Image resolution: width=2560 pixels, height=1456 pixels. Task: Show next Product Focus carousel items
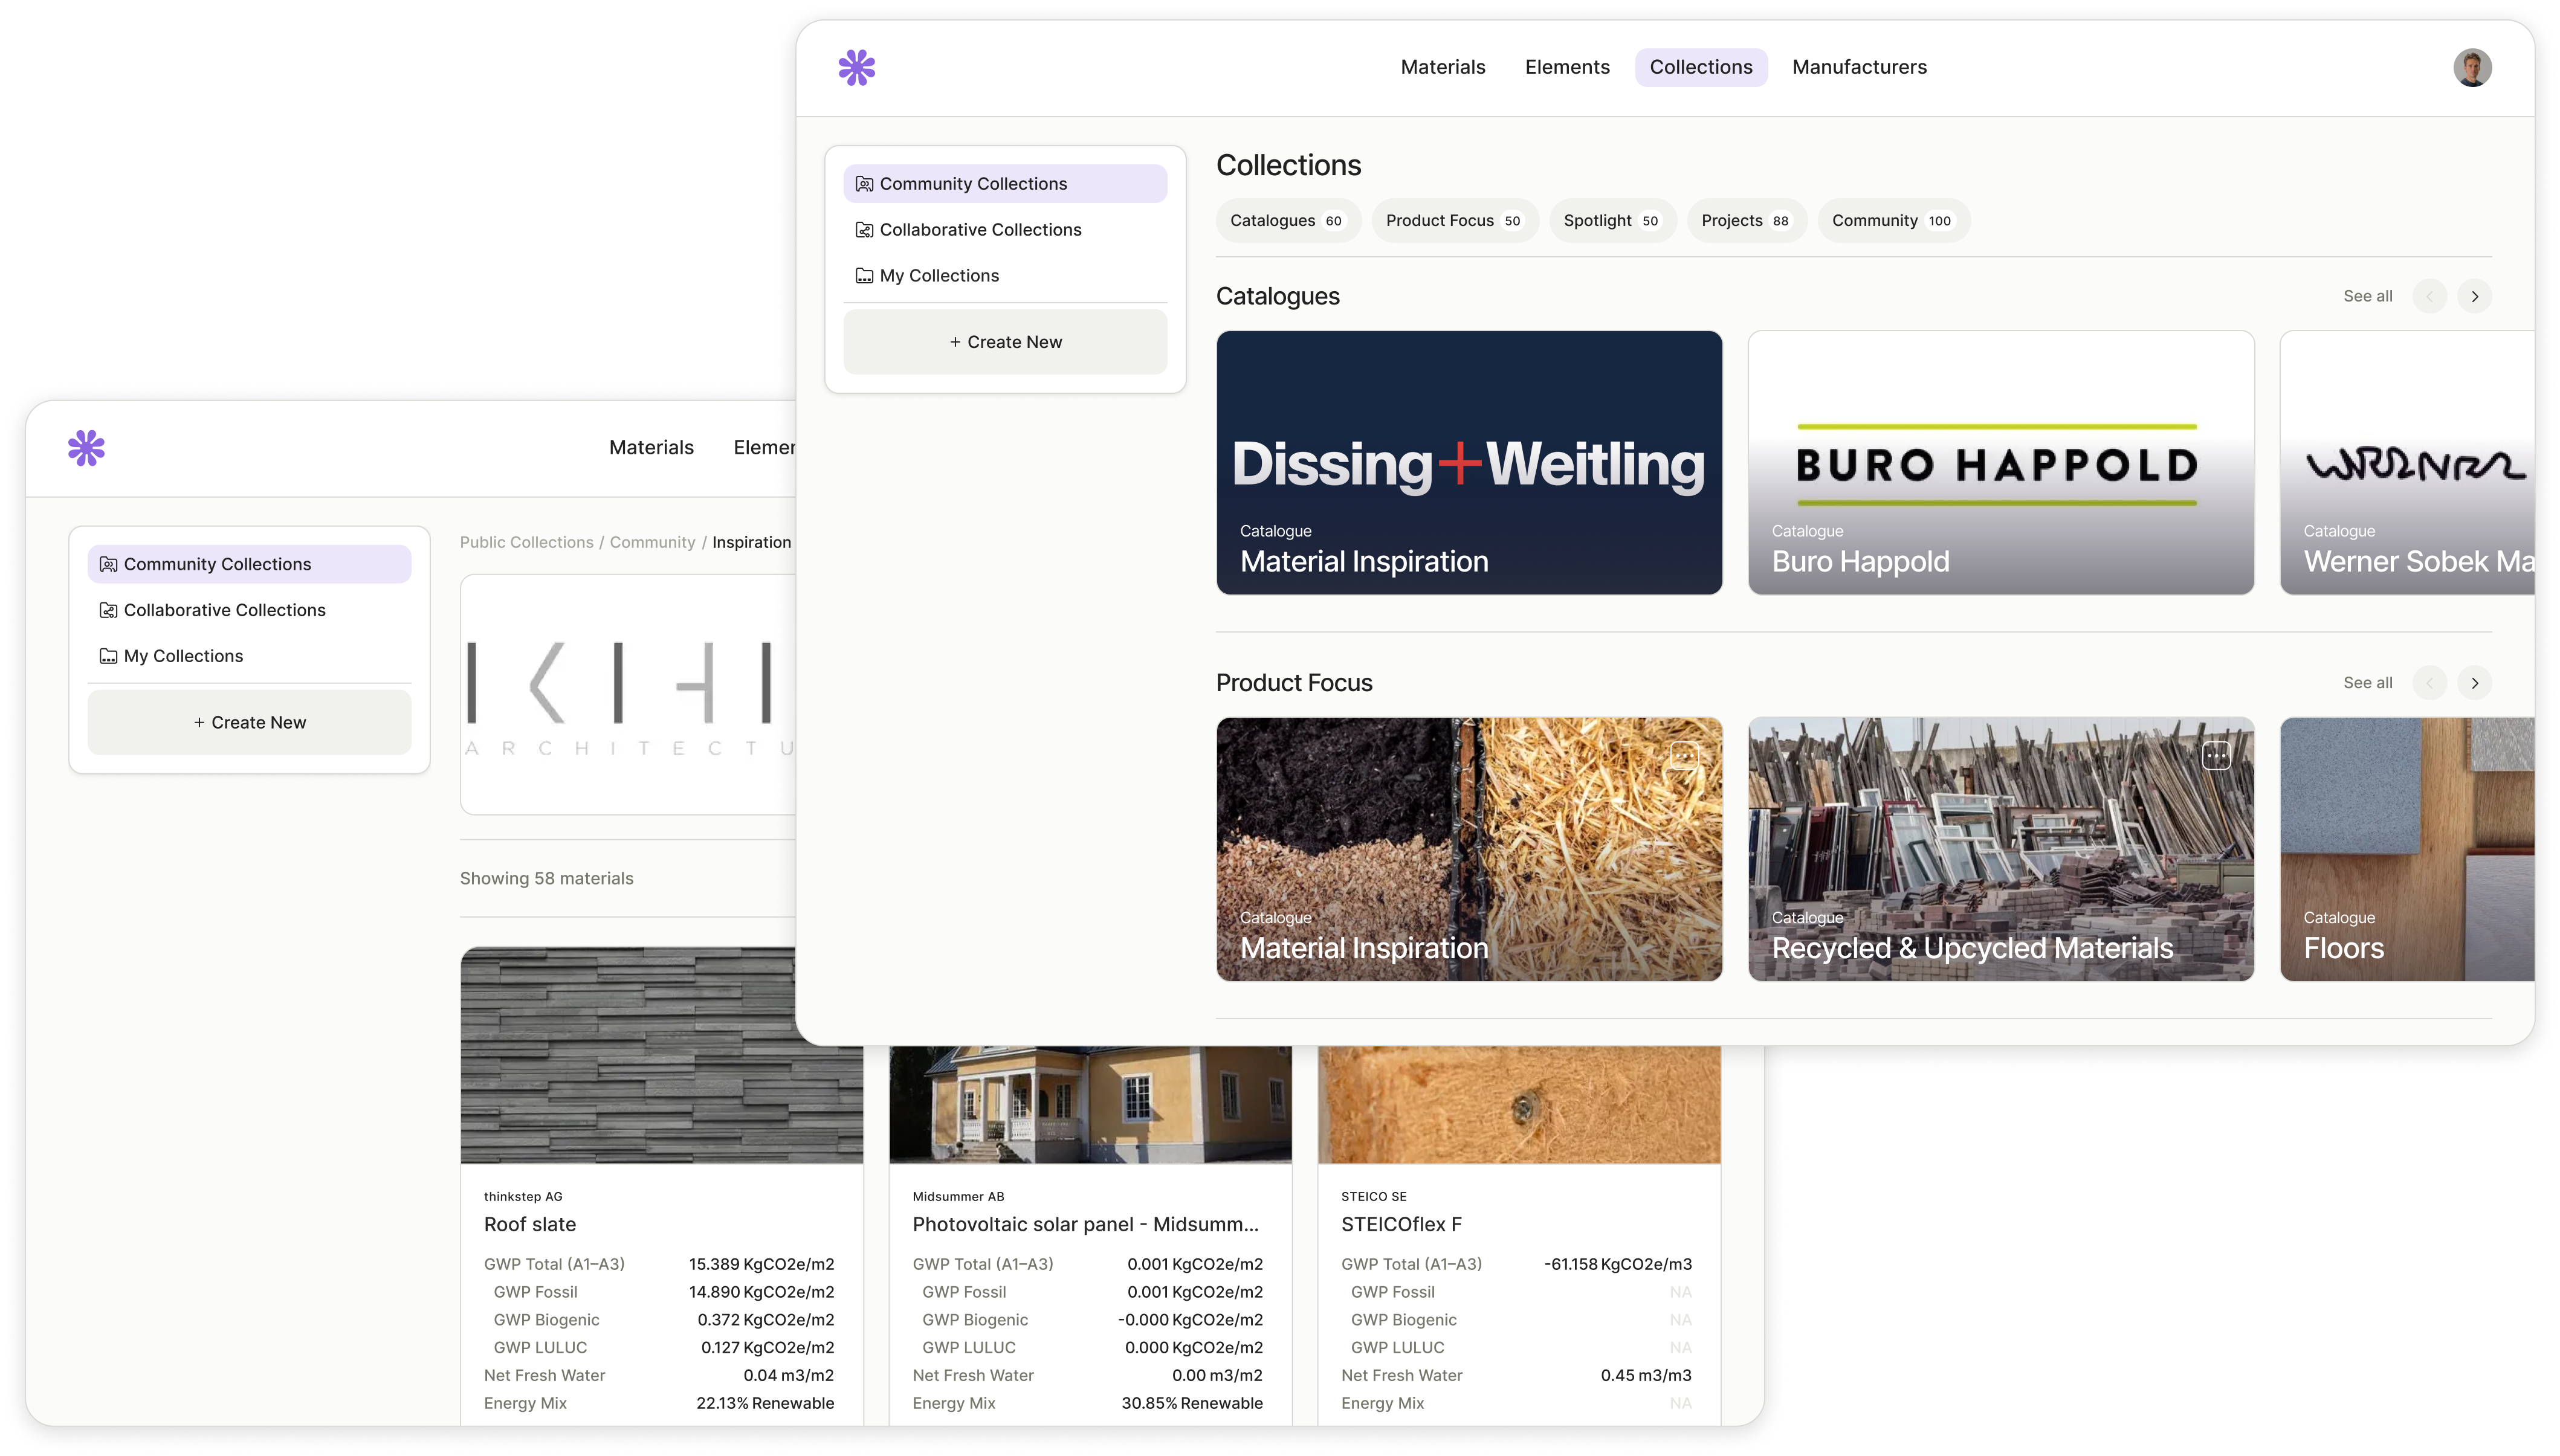click(x=2474, y=683)
